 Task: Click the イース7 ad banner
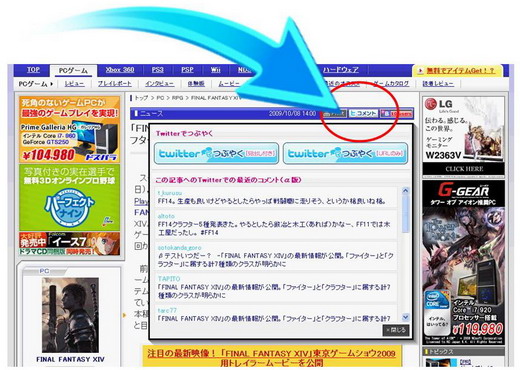(x=69, y=244)
